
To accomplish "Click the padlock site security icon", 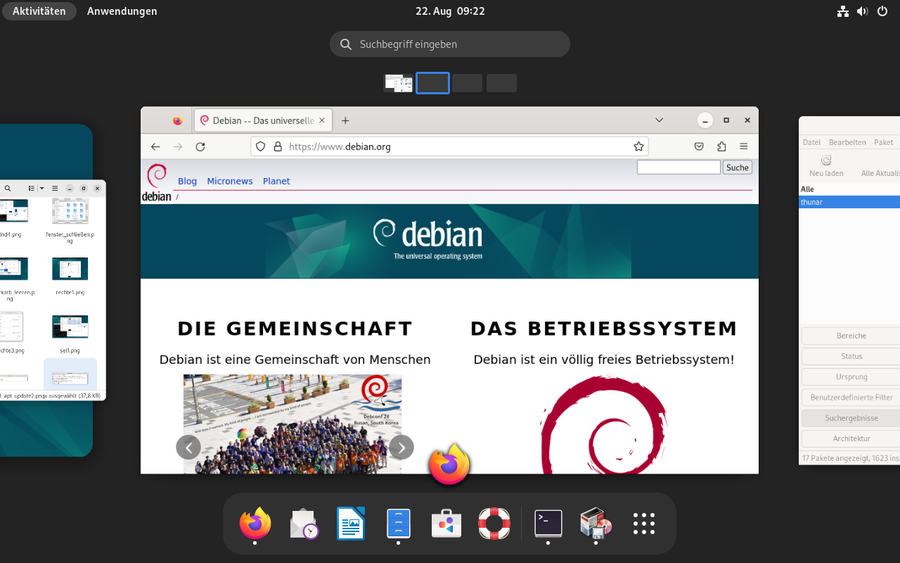I will pos(278,147).
